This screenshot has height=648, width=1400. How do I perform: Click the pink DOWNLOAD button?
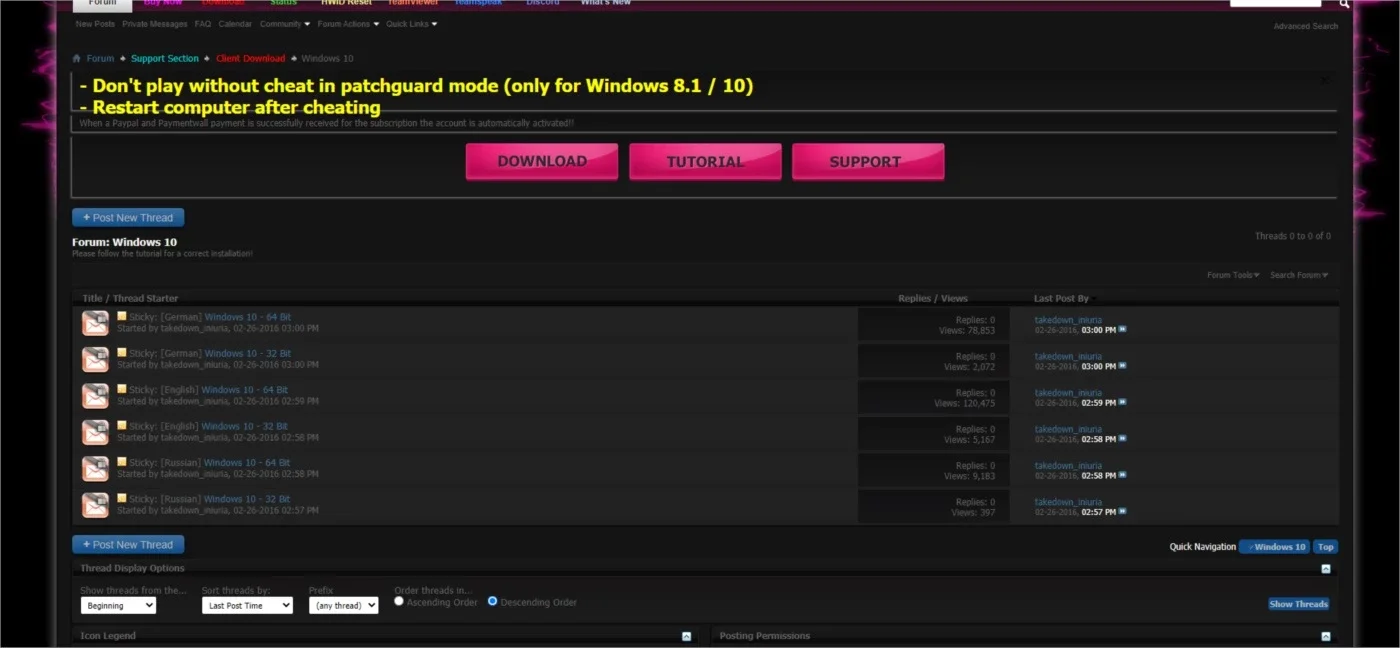click(x=542, y=161)
